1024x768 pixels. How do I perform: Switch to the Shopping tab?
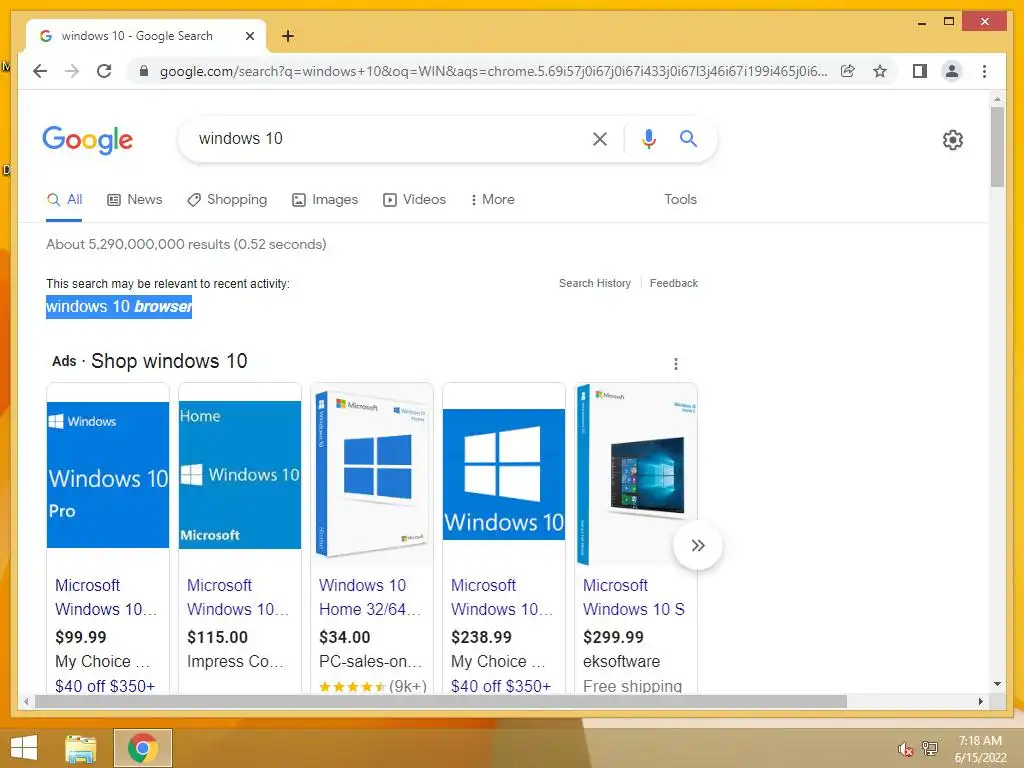coord(227,200)
